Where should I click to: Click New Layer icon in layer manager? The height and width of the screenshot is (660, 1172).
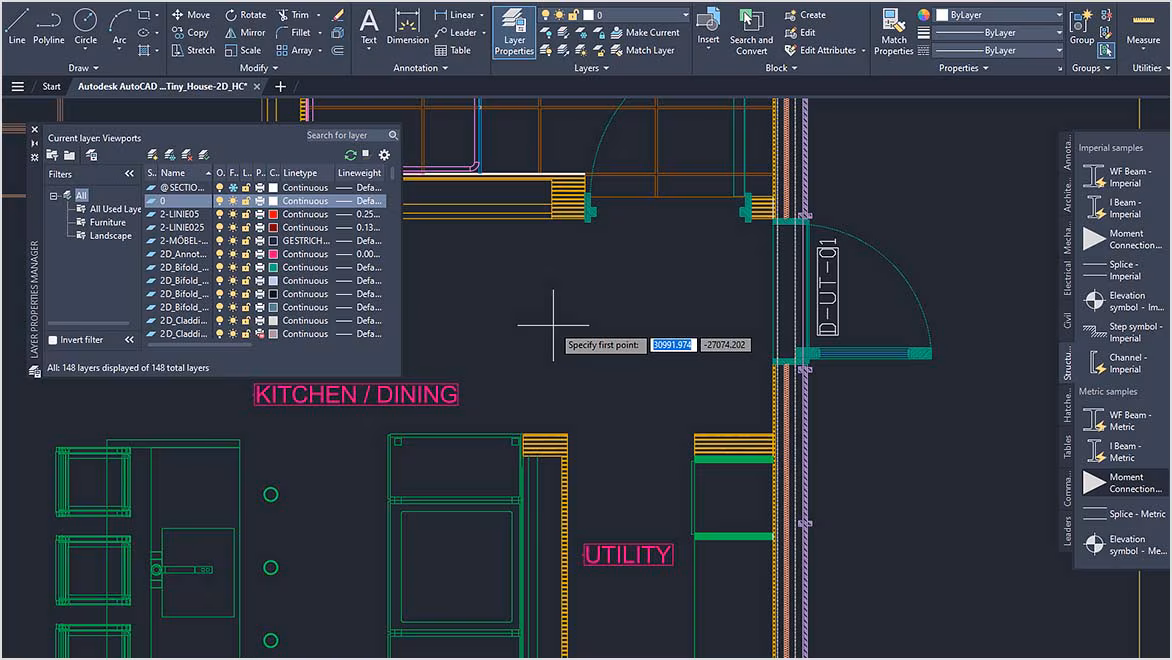tap(152, 155)
